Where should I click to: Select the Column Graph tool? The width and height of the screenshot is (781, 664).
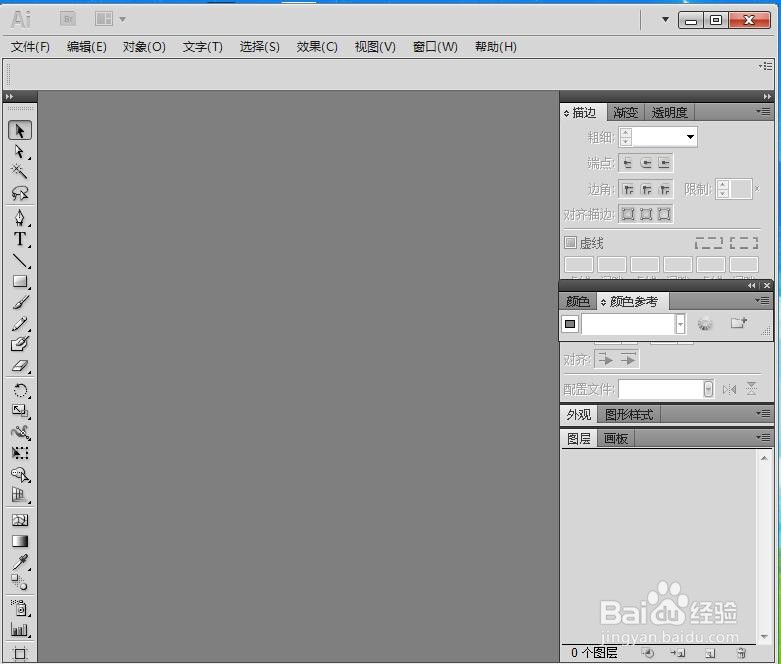coord(20,630)
